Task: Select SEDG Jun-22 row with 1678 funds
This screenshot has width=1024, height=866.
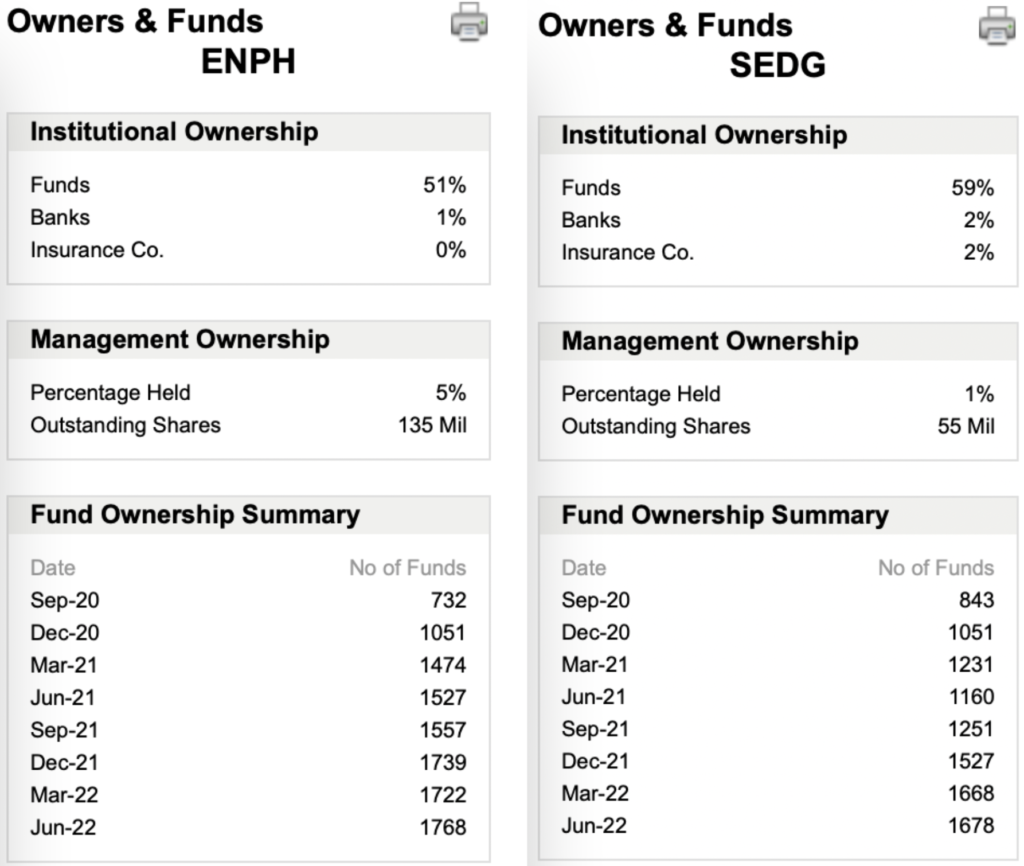Action: (x=778, y=826)
